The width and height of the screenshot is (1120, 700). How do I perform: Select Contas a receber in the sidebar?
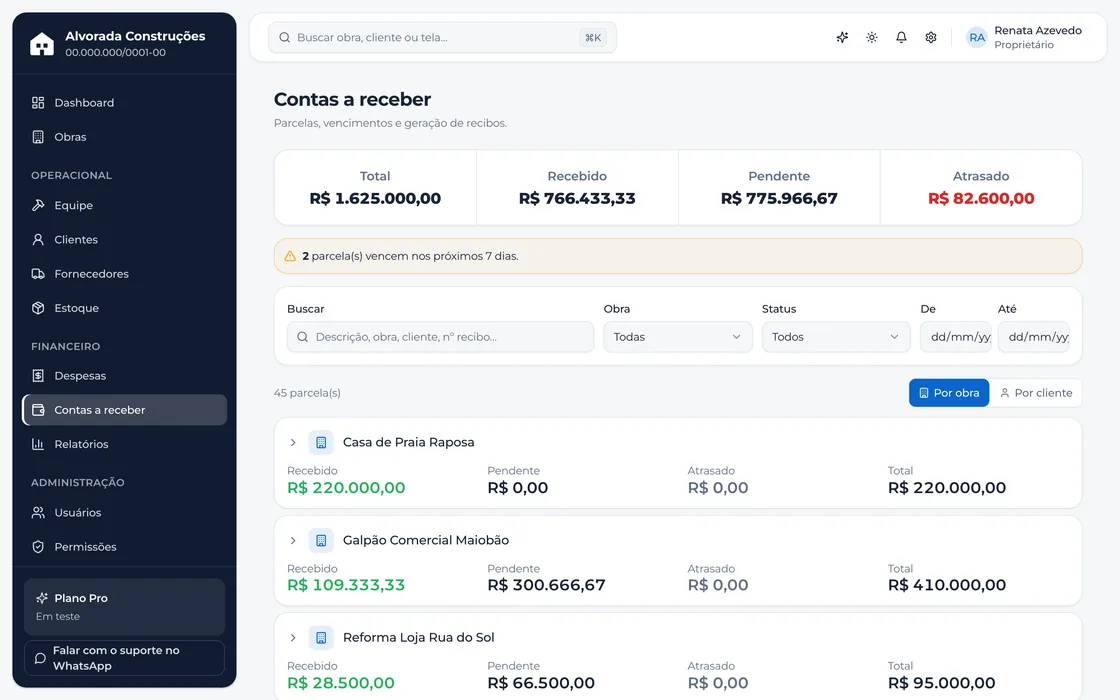coord(124,410)
